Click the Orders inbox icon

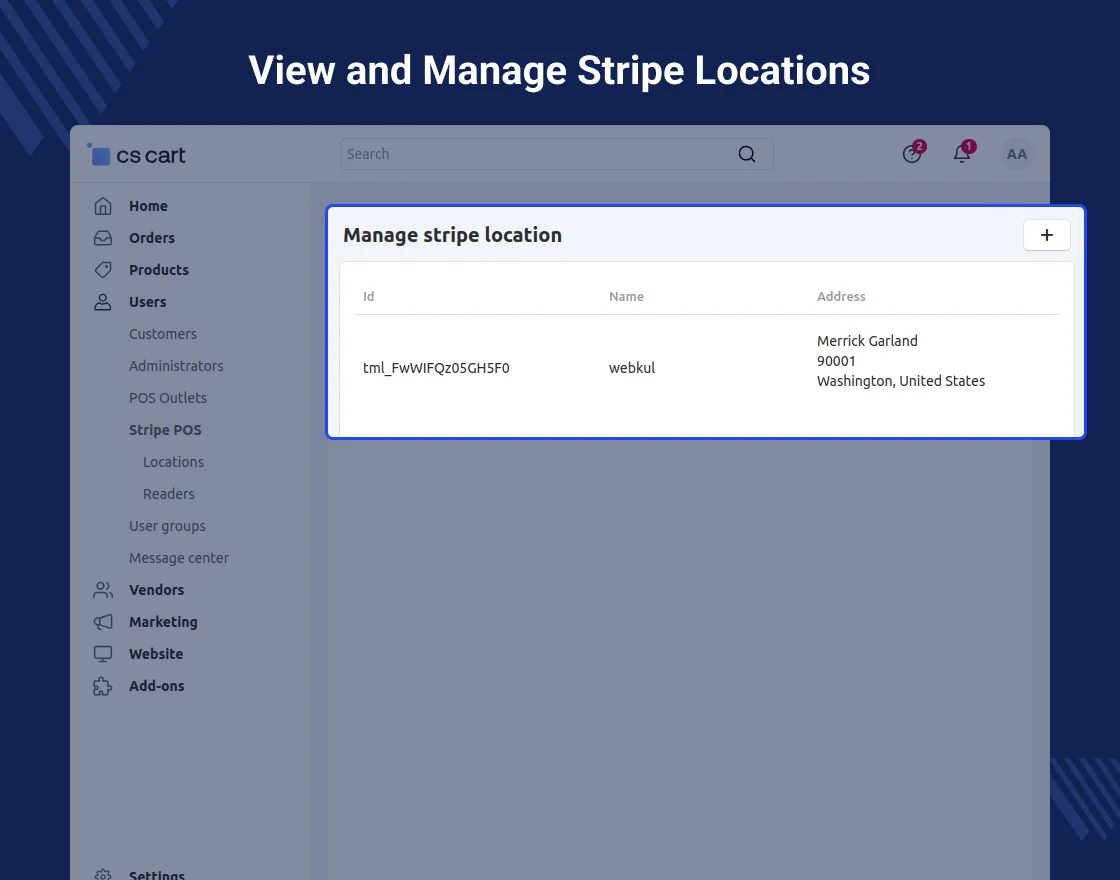102,238
